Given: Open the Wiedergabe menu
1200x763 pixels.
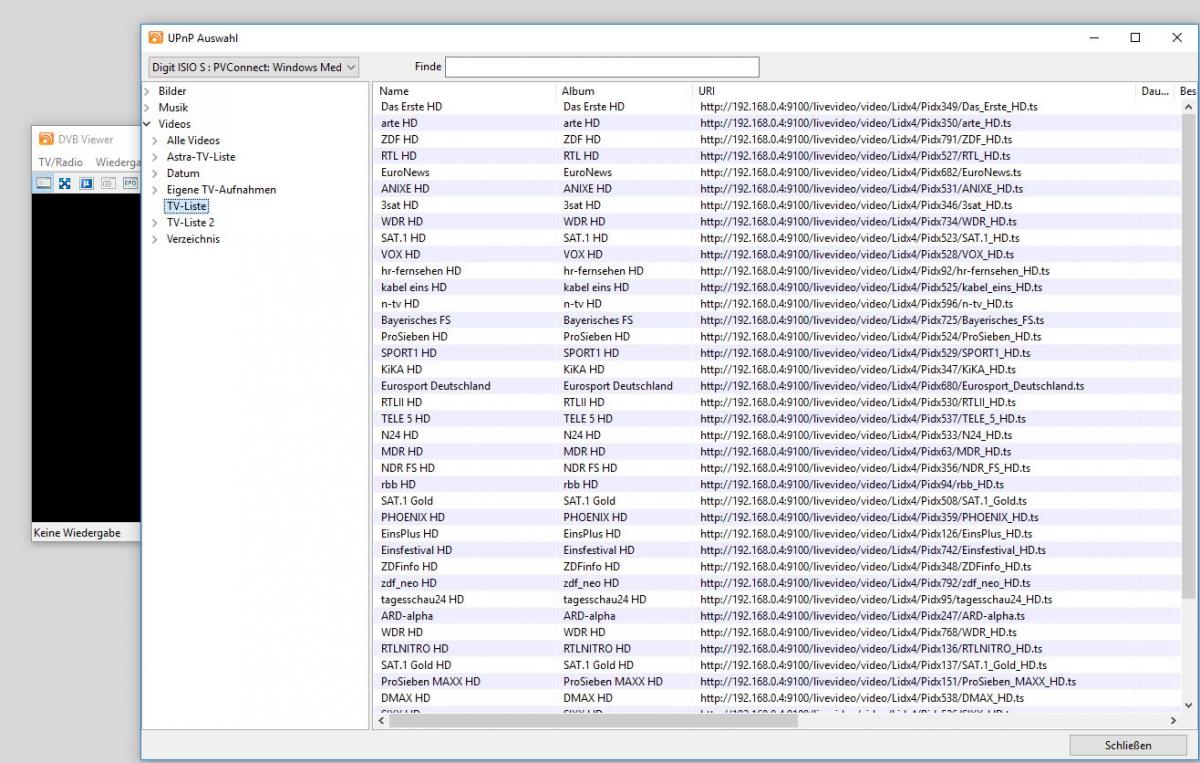Looking at the screenshot, I should [x=118, y=162].
